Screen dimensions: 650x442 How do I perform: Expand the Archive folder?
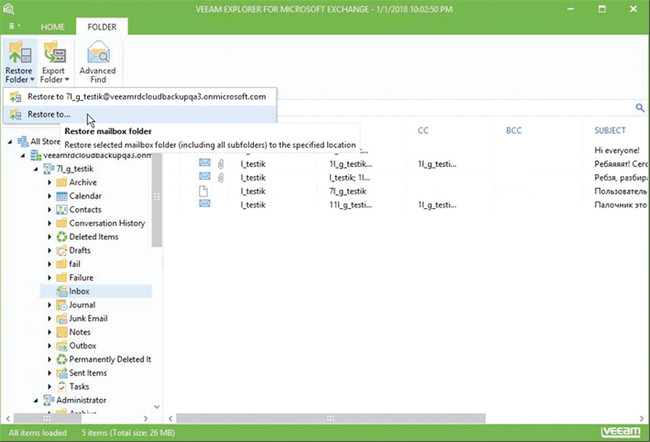coord(49,182)
